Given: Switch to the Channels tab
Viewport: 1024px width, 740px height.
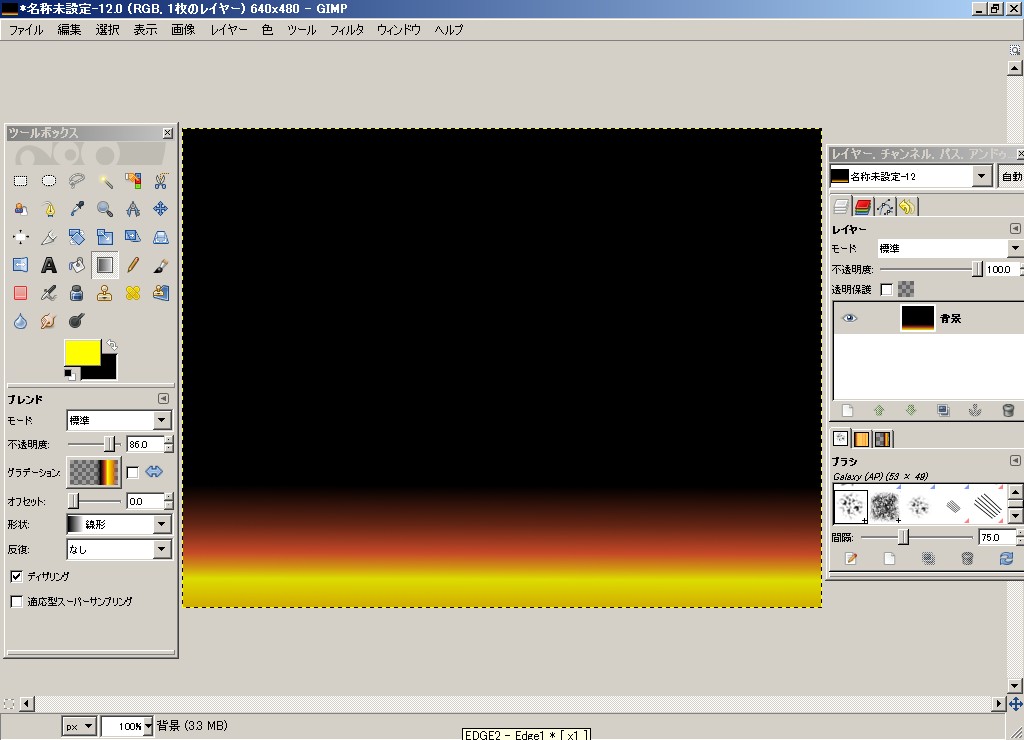Looking at the screenshot, I should (x=862, y=207).
